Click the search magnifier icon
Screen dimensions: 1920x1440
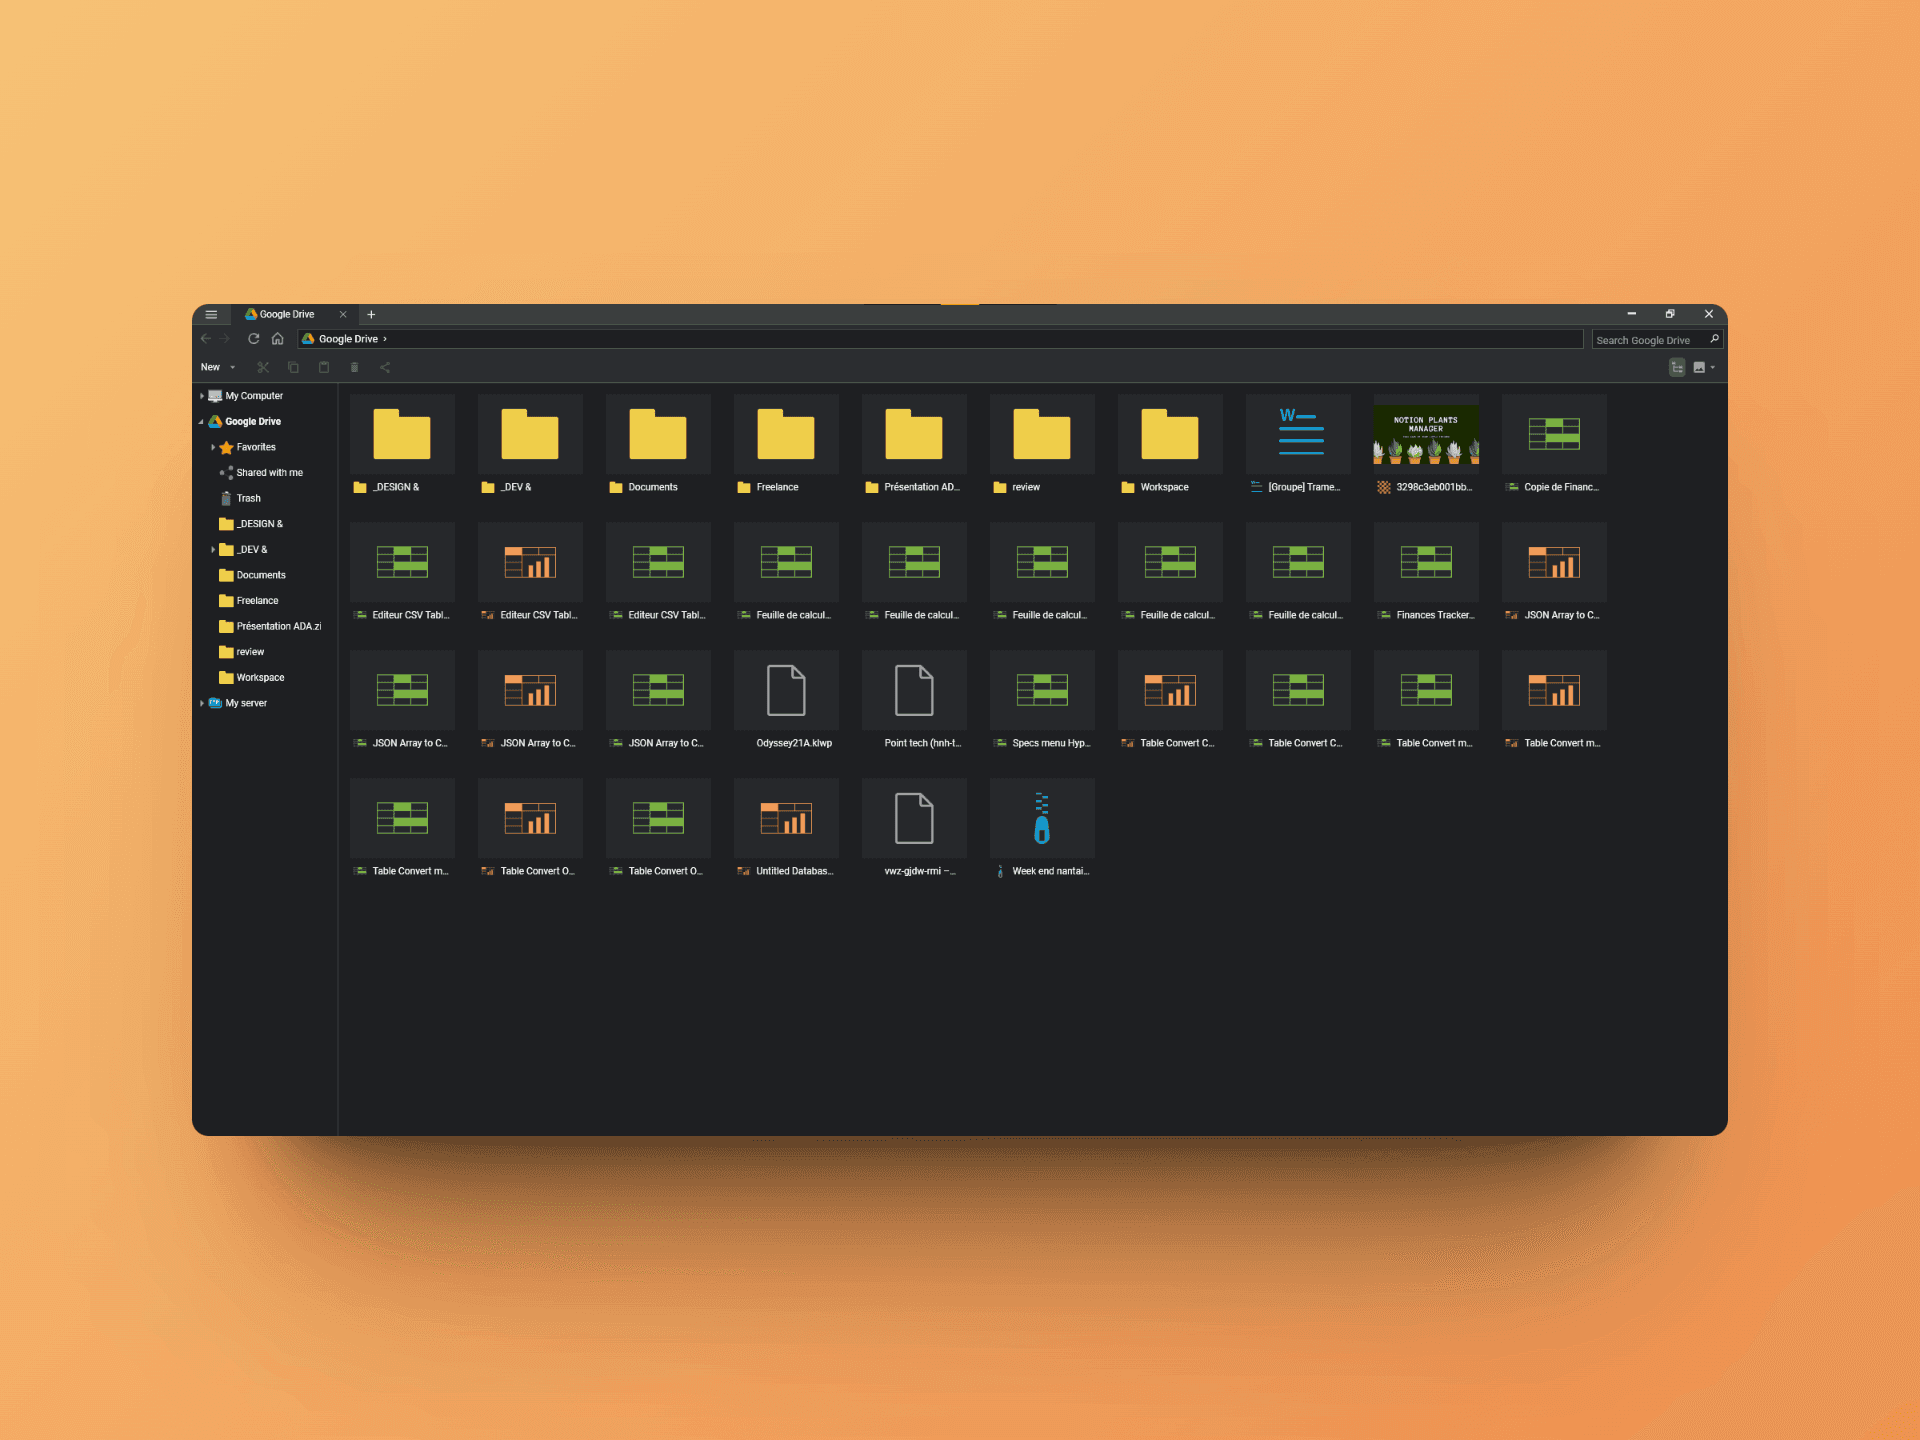[x=1714, y=339]
